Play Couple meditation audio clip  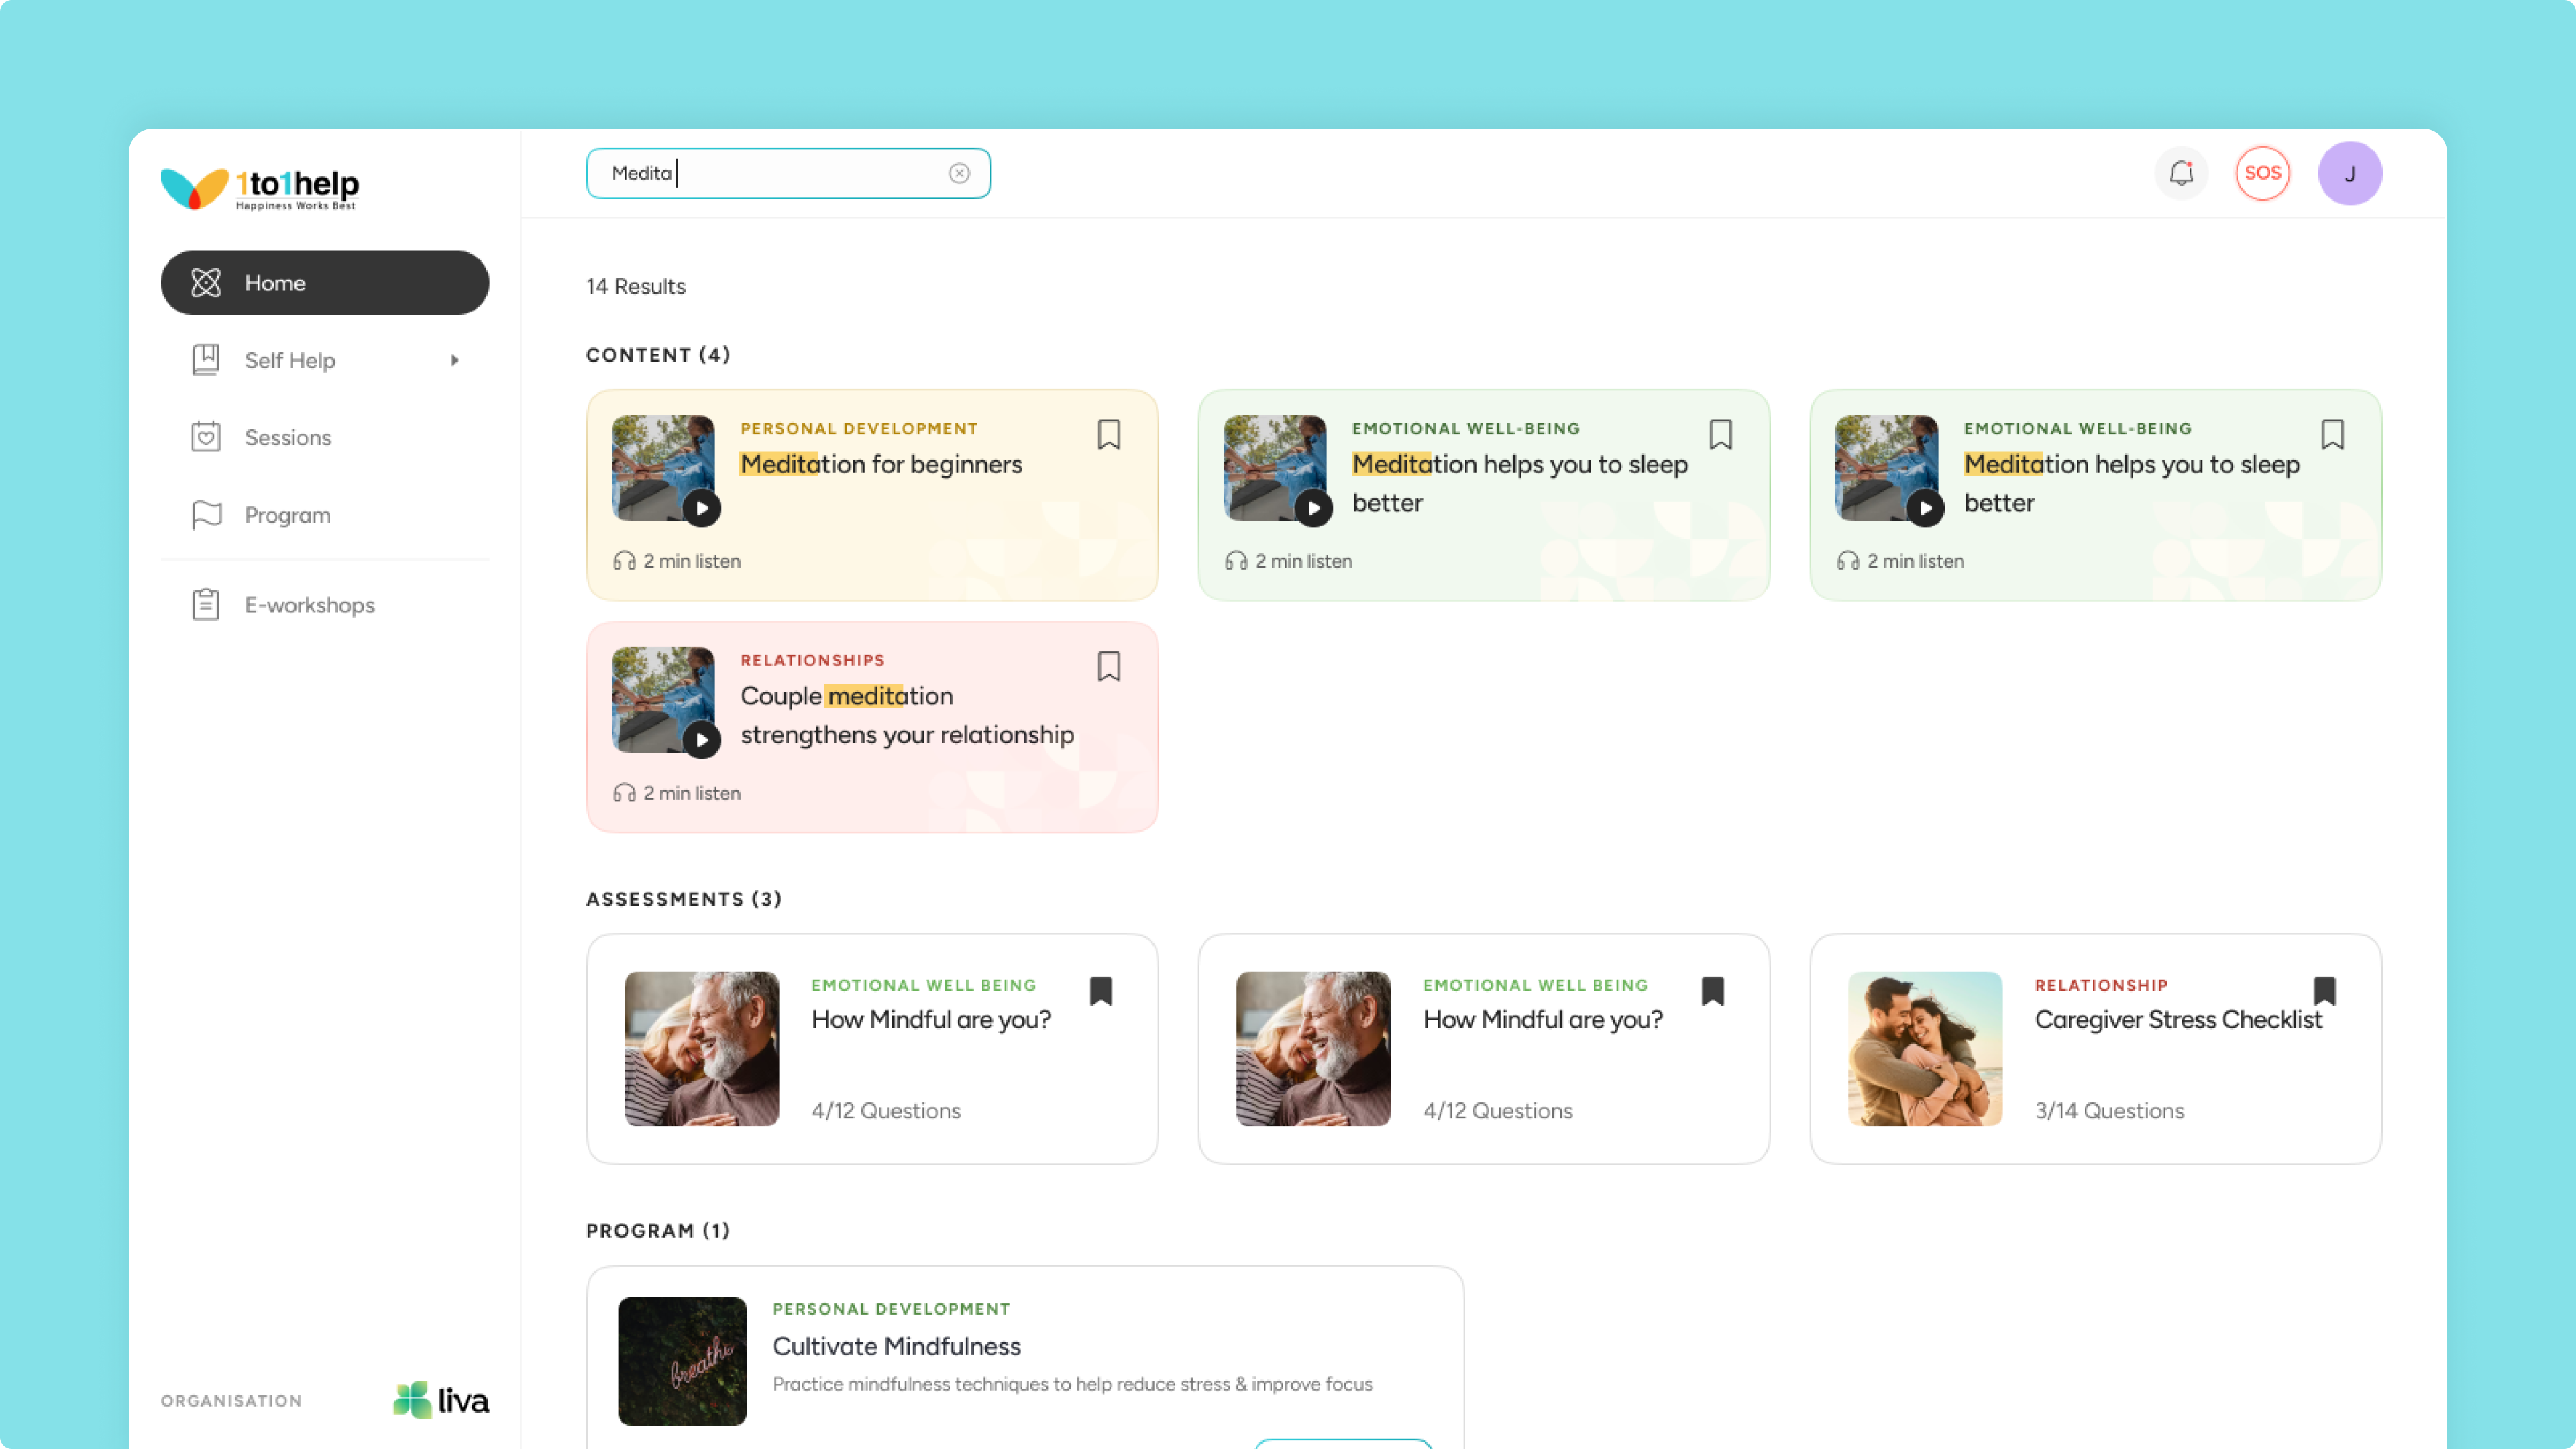coord(702,740)
